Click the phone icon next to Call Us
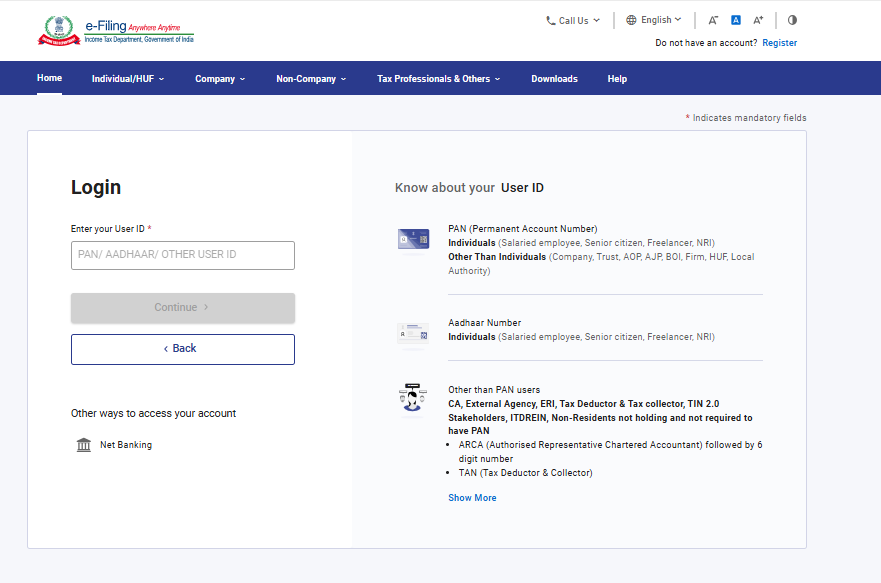 pos(551,21)
